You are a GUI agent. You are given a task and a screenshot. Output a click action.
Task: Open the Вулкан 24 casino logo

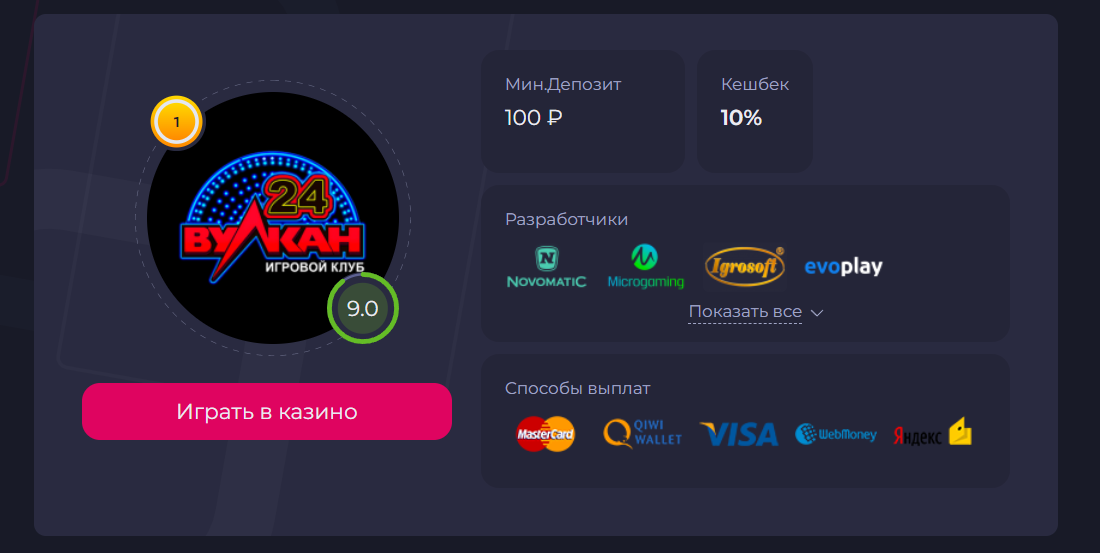(x=273, y=218)
